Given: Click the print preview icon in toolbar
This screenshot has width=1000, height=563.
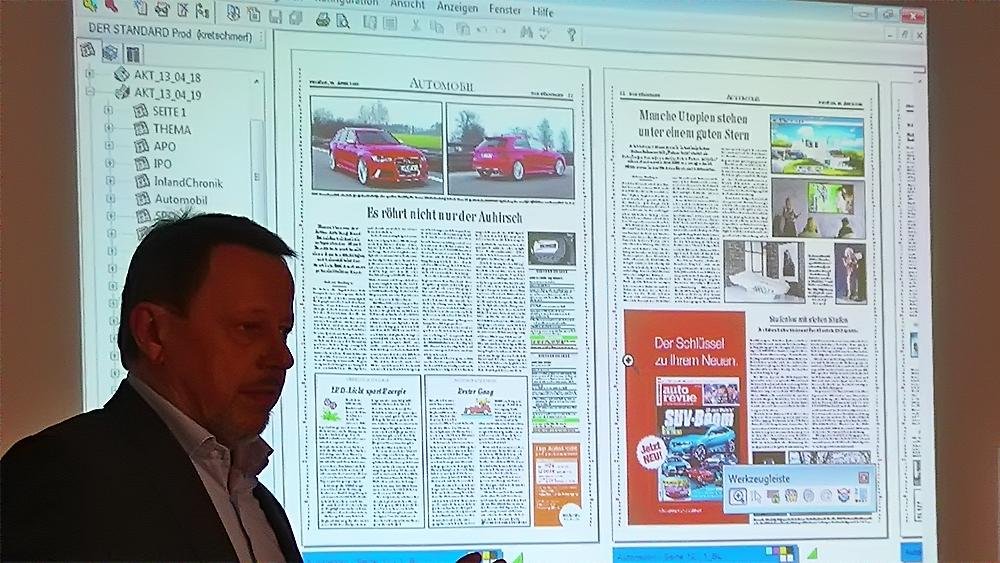Looking at the screenshot, I should coord(343,19).
